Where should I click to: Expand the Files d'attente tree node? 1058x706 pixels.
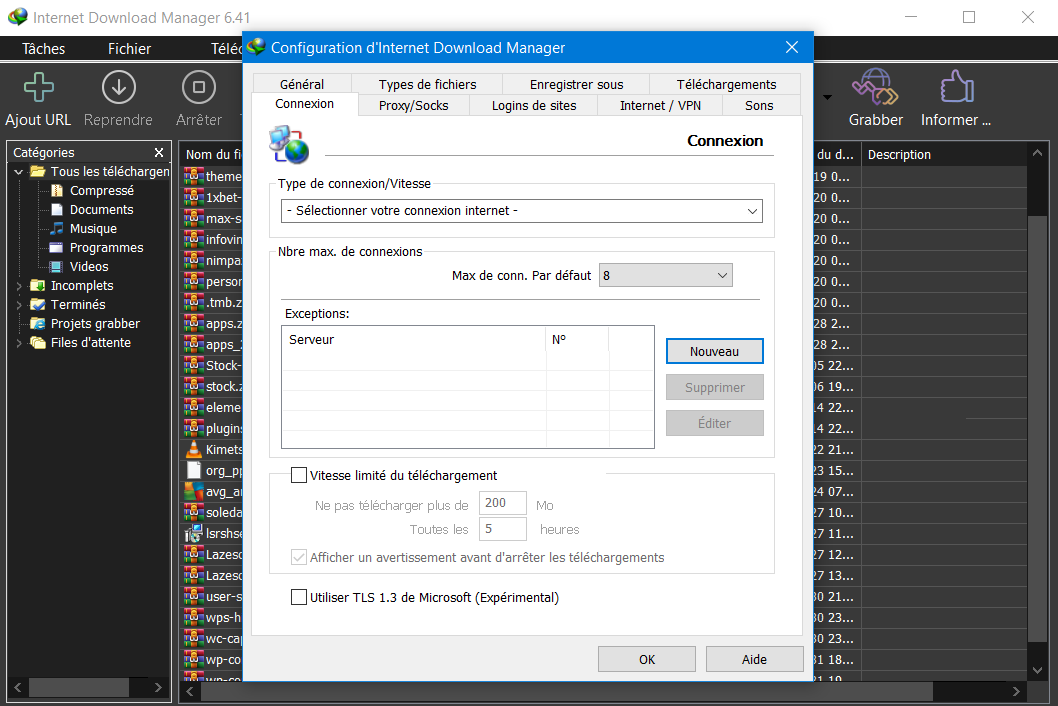pos(19,343)
